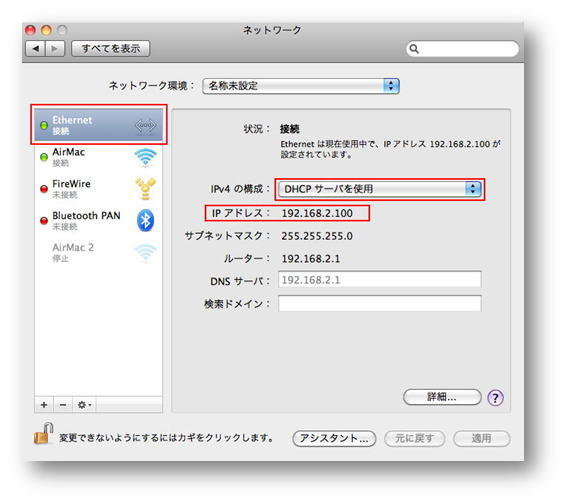This screenshot has height=503, width=566.
Task: Open the IPv4 の構成 DHCP dropdown
Action: (380, 189)
